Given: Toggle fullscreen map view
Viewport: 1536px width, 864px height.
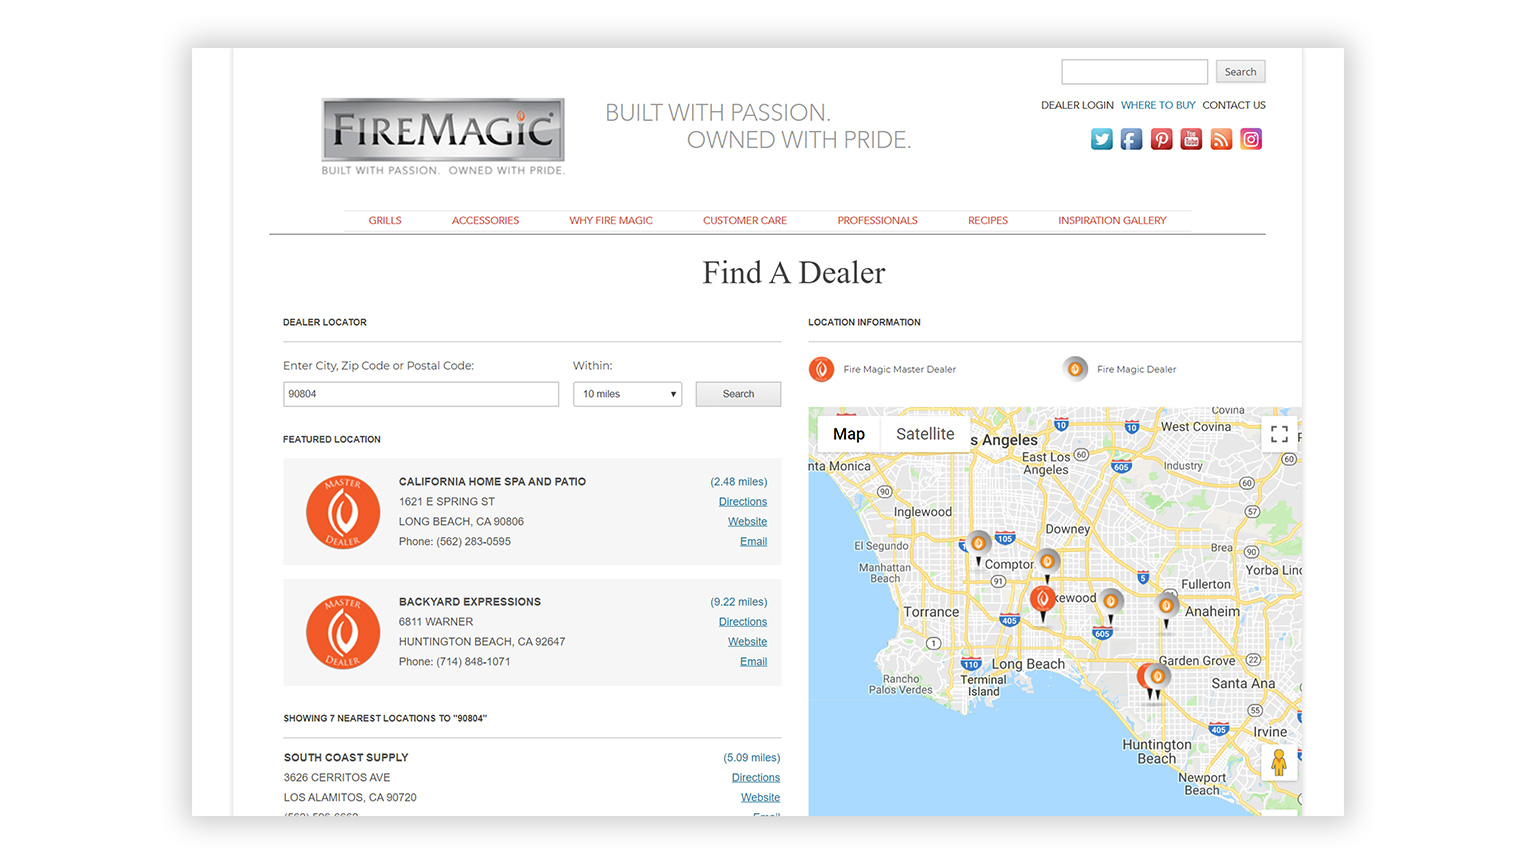Looking at the screenshot, I should [1279, 434].
